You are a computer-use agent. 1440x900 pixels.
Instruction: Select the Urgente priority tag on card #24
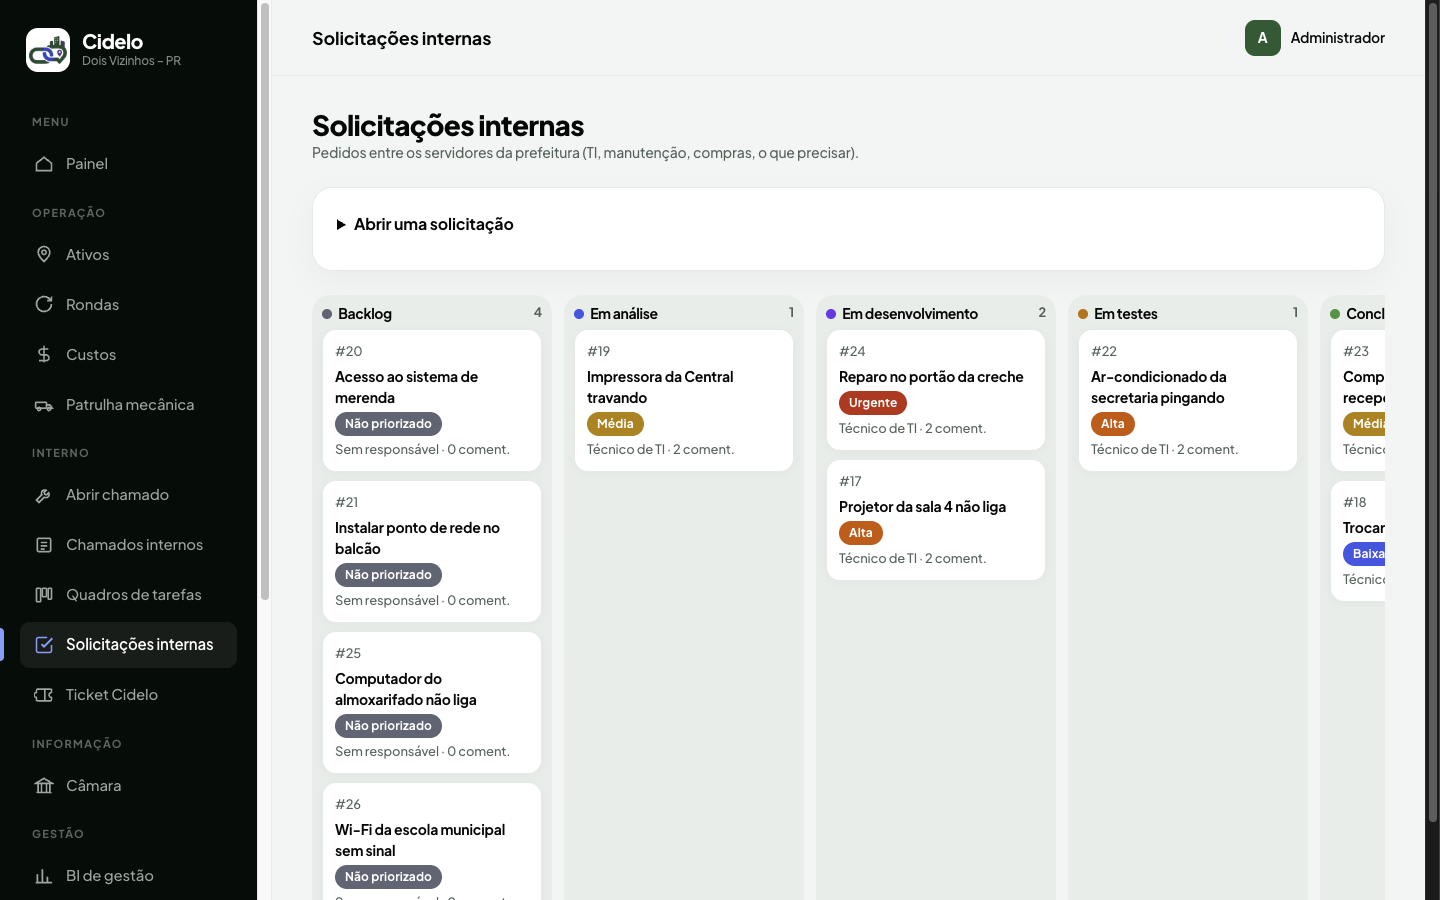(873, 403)
